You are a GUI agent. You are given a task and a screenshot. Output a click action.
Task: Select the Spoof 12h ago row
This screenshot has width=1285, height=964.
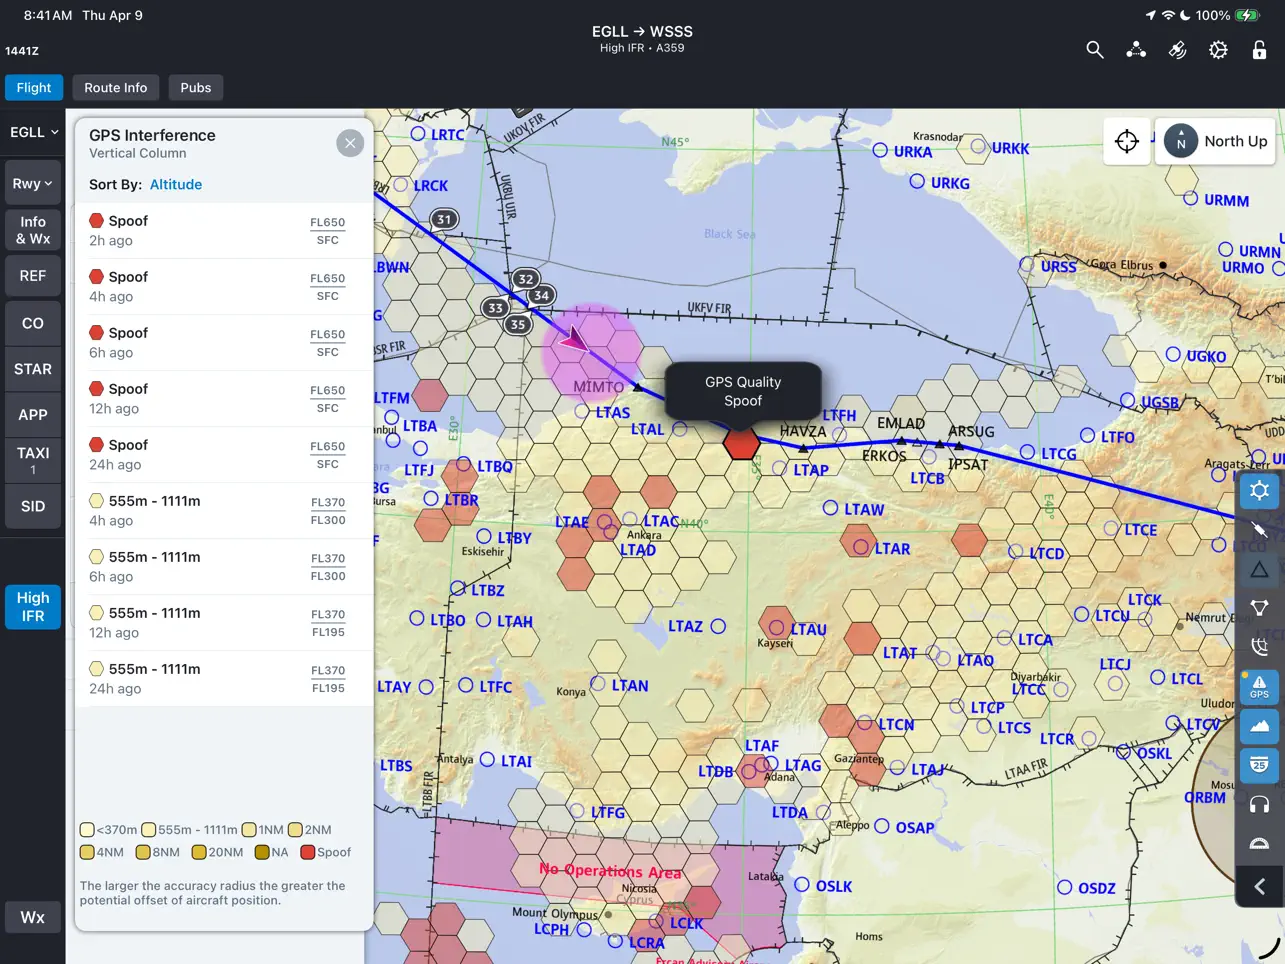pyautogui.click(x=224, y=399)
